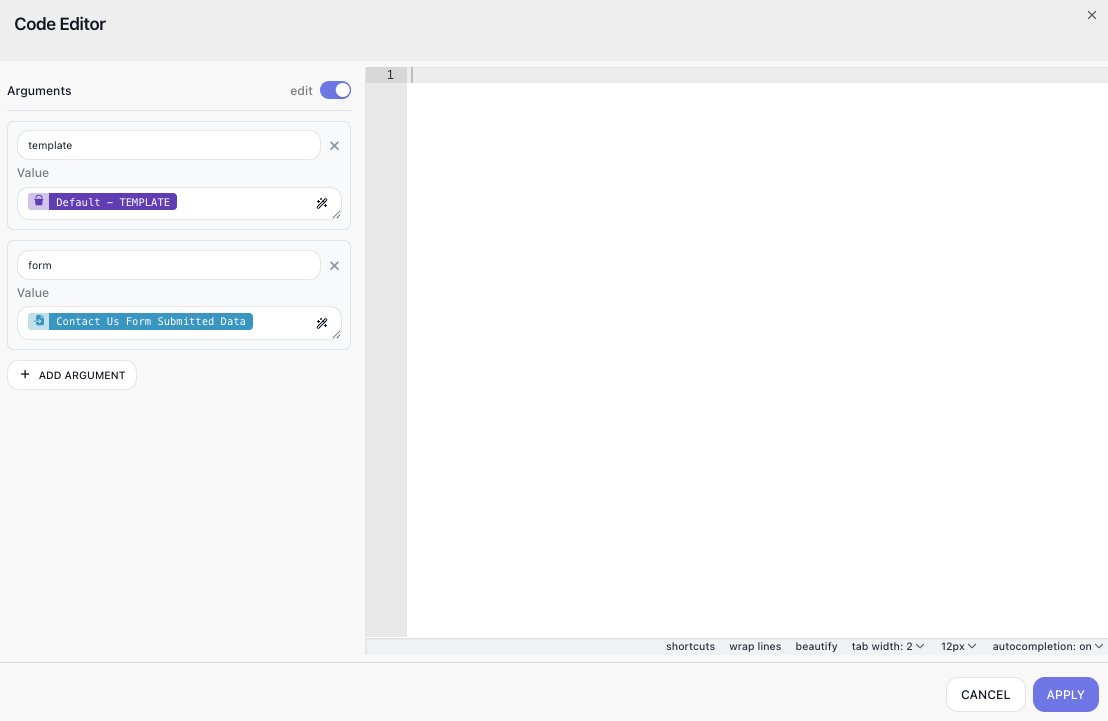Click ADD ARGUMENT button
Viewport: 1108px width, 721px height.
pos(72,375)
